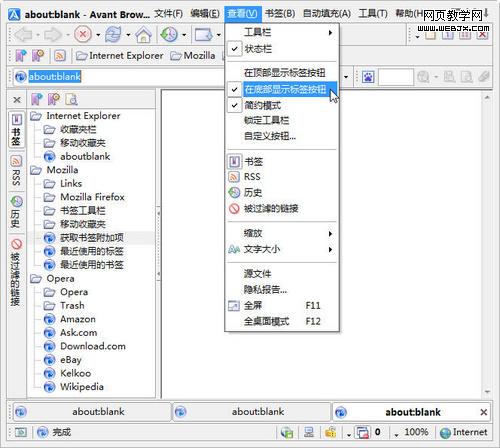Switch to the first about:blank tab

pyautogui.click(x=91, y=412)
